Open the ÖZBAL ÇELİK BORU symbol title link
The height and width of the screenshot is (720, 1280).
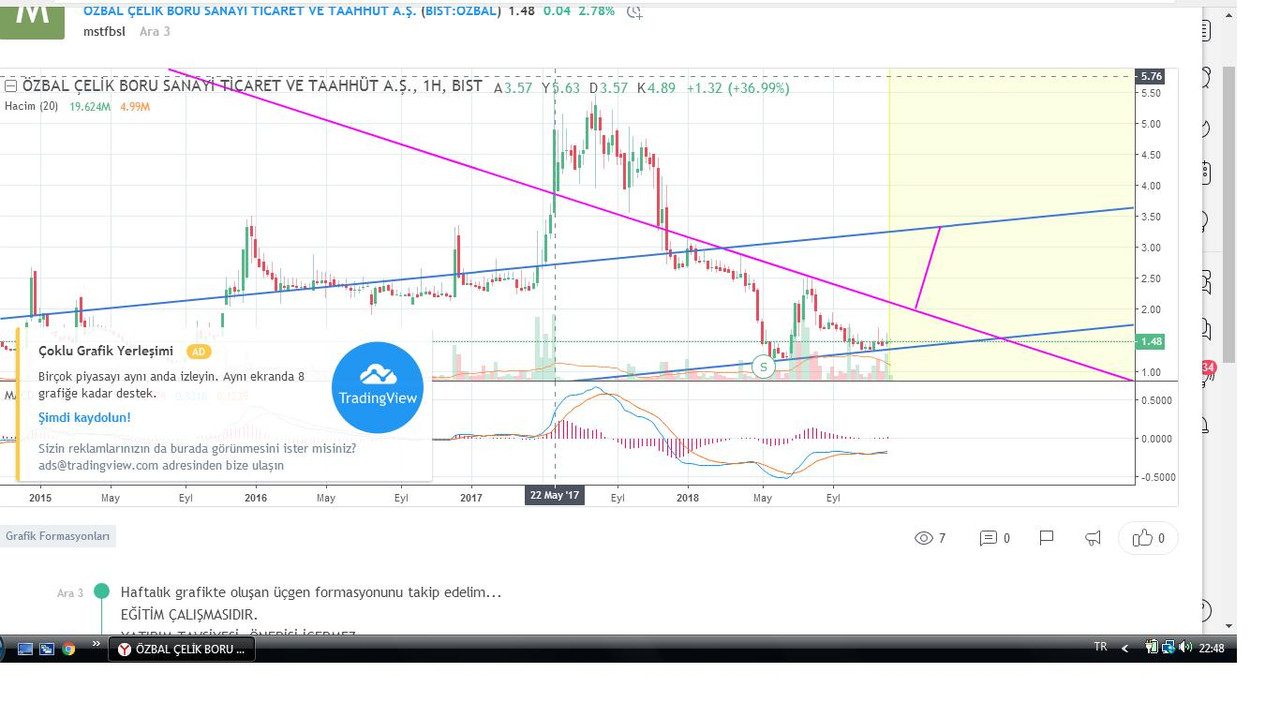point(250,11)
